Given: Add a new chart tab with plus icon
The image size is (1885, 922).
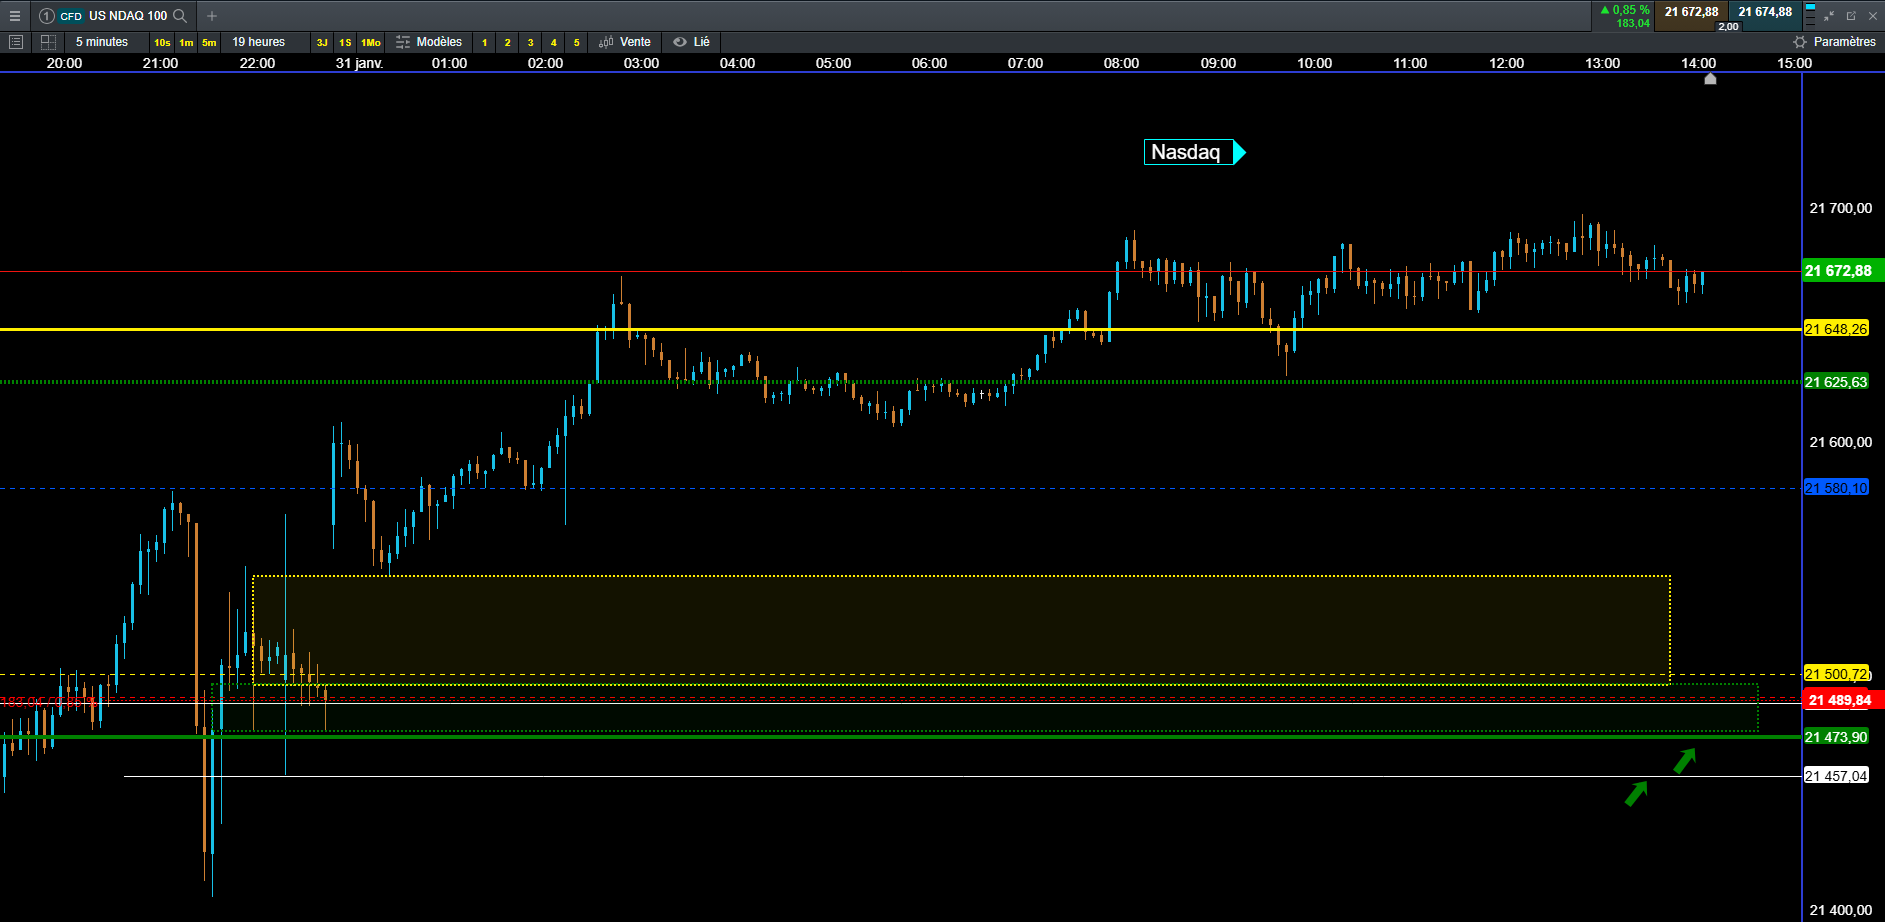Looking at the screenshot, I should (212, 16).
